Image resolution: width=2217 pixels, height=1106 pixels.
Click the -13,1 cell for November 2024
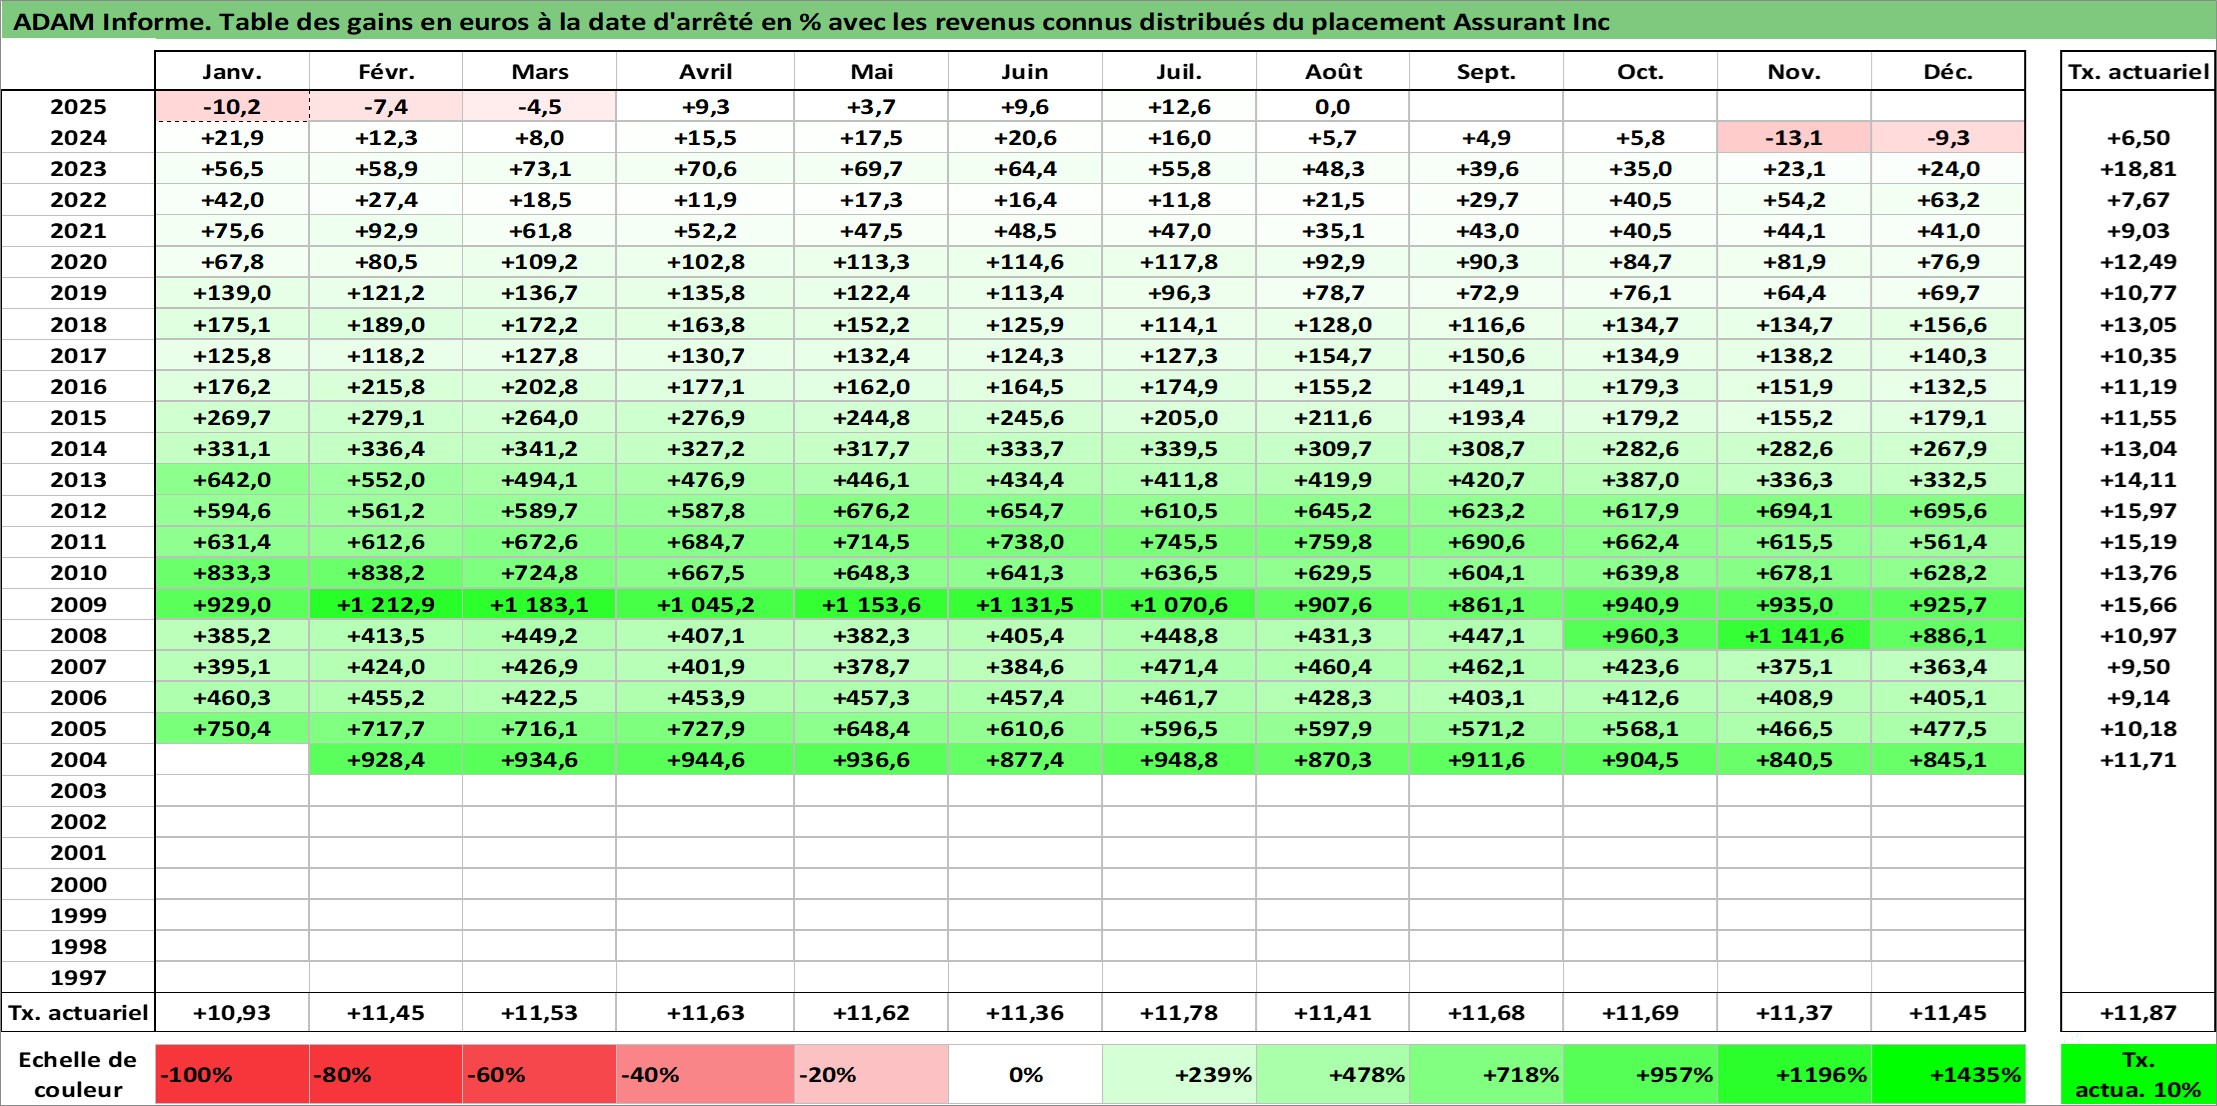pyautogui.click(x=1794, y=137)
